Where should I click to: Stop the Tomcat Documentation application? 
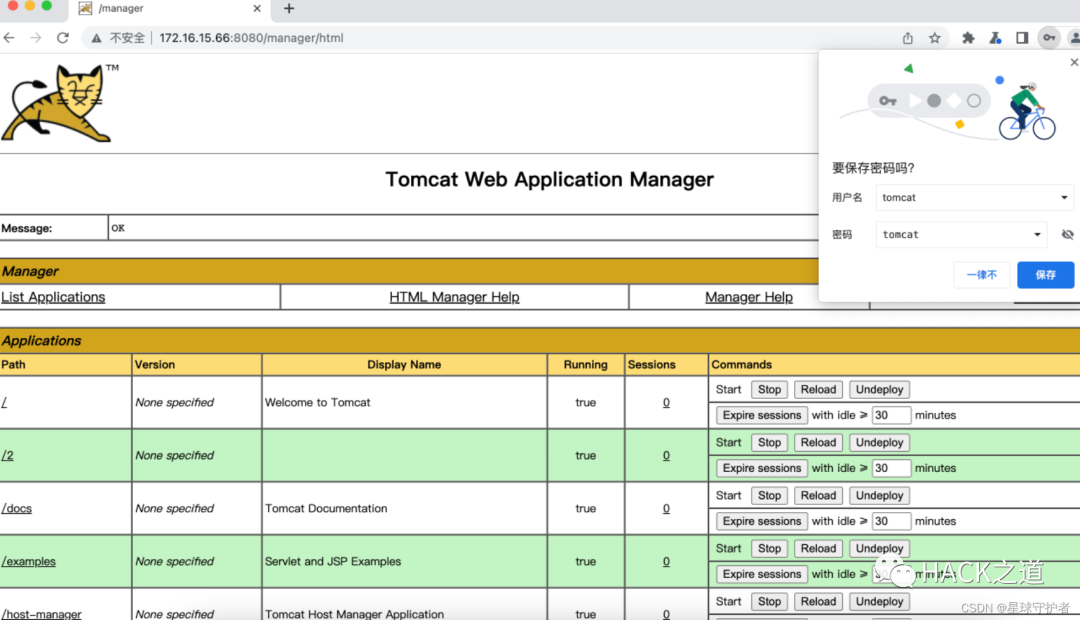[769, 495]
